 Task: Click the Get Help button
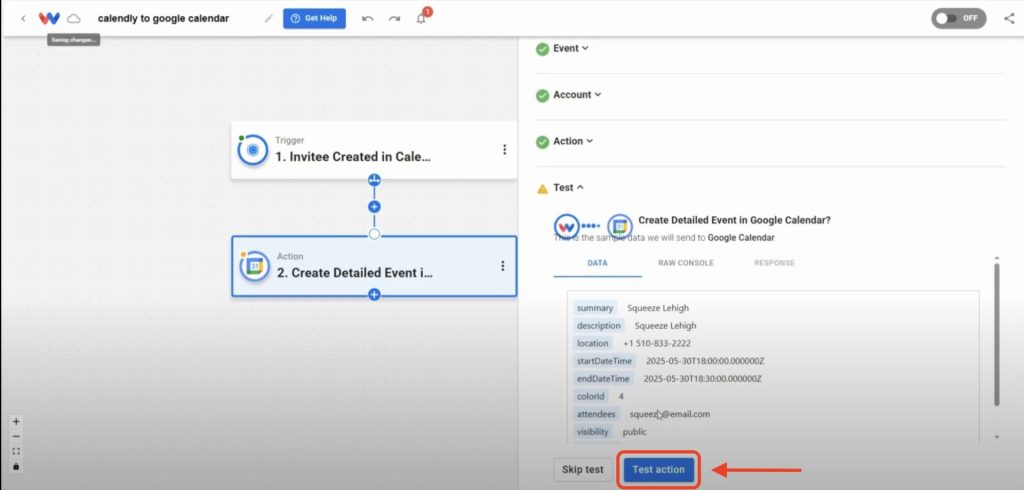[x=314, y=18]
